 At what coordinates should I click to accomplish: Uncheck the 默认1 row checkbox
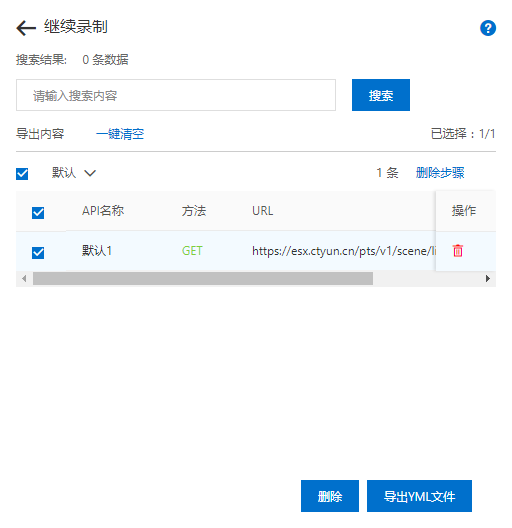click(38, 253)
